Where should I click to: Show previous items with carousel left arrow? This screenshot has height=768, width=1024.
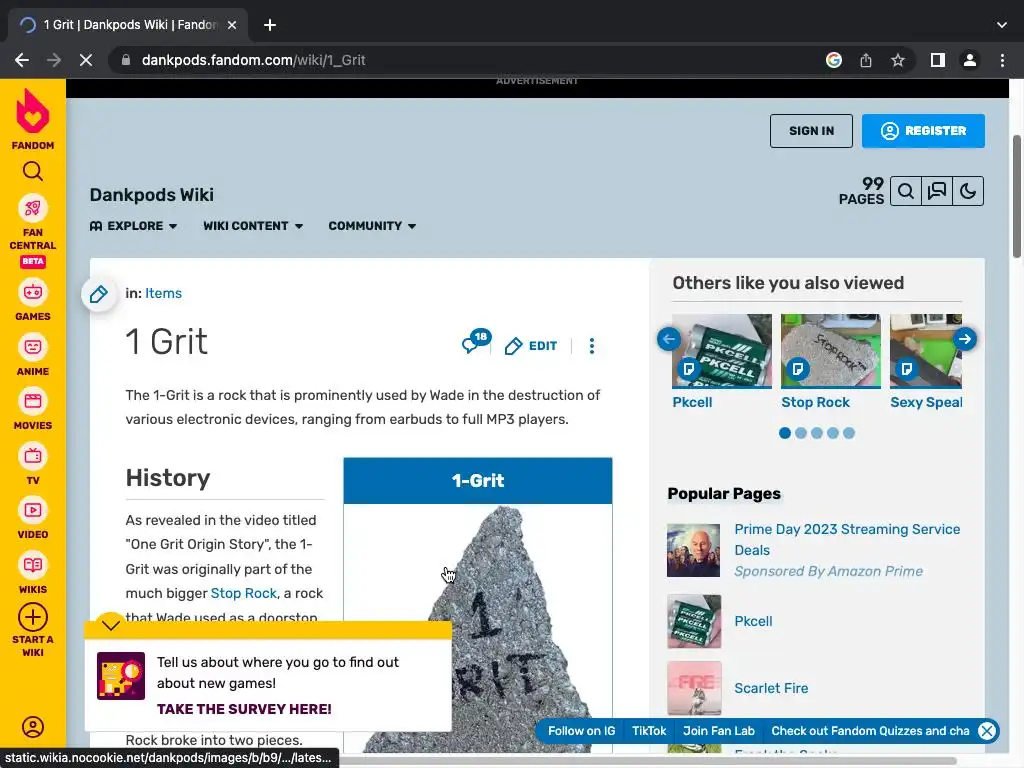[x=669, y=339]
